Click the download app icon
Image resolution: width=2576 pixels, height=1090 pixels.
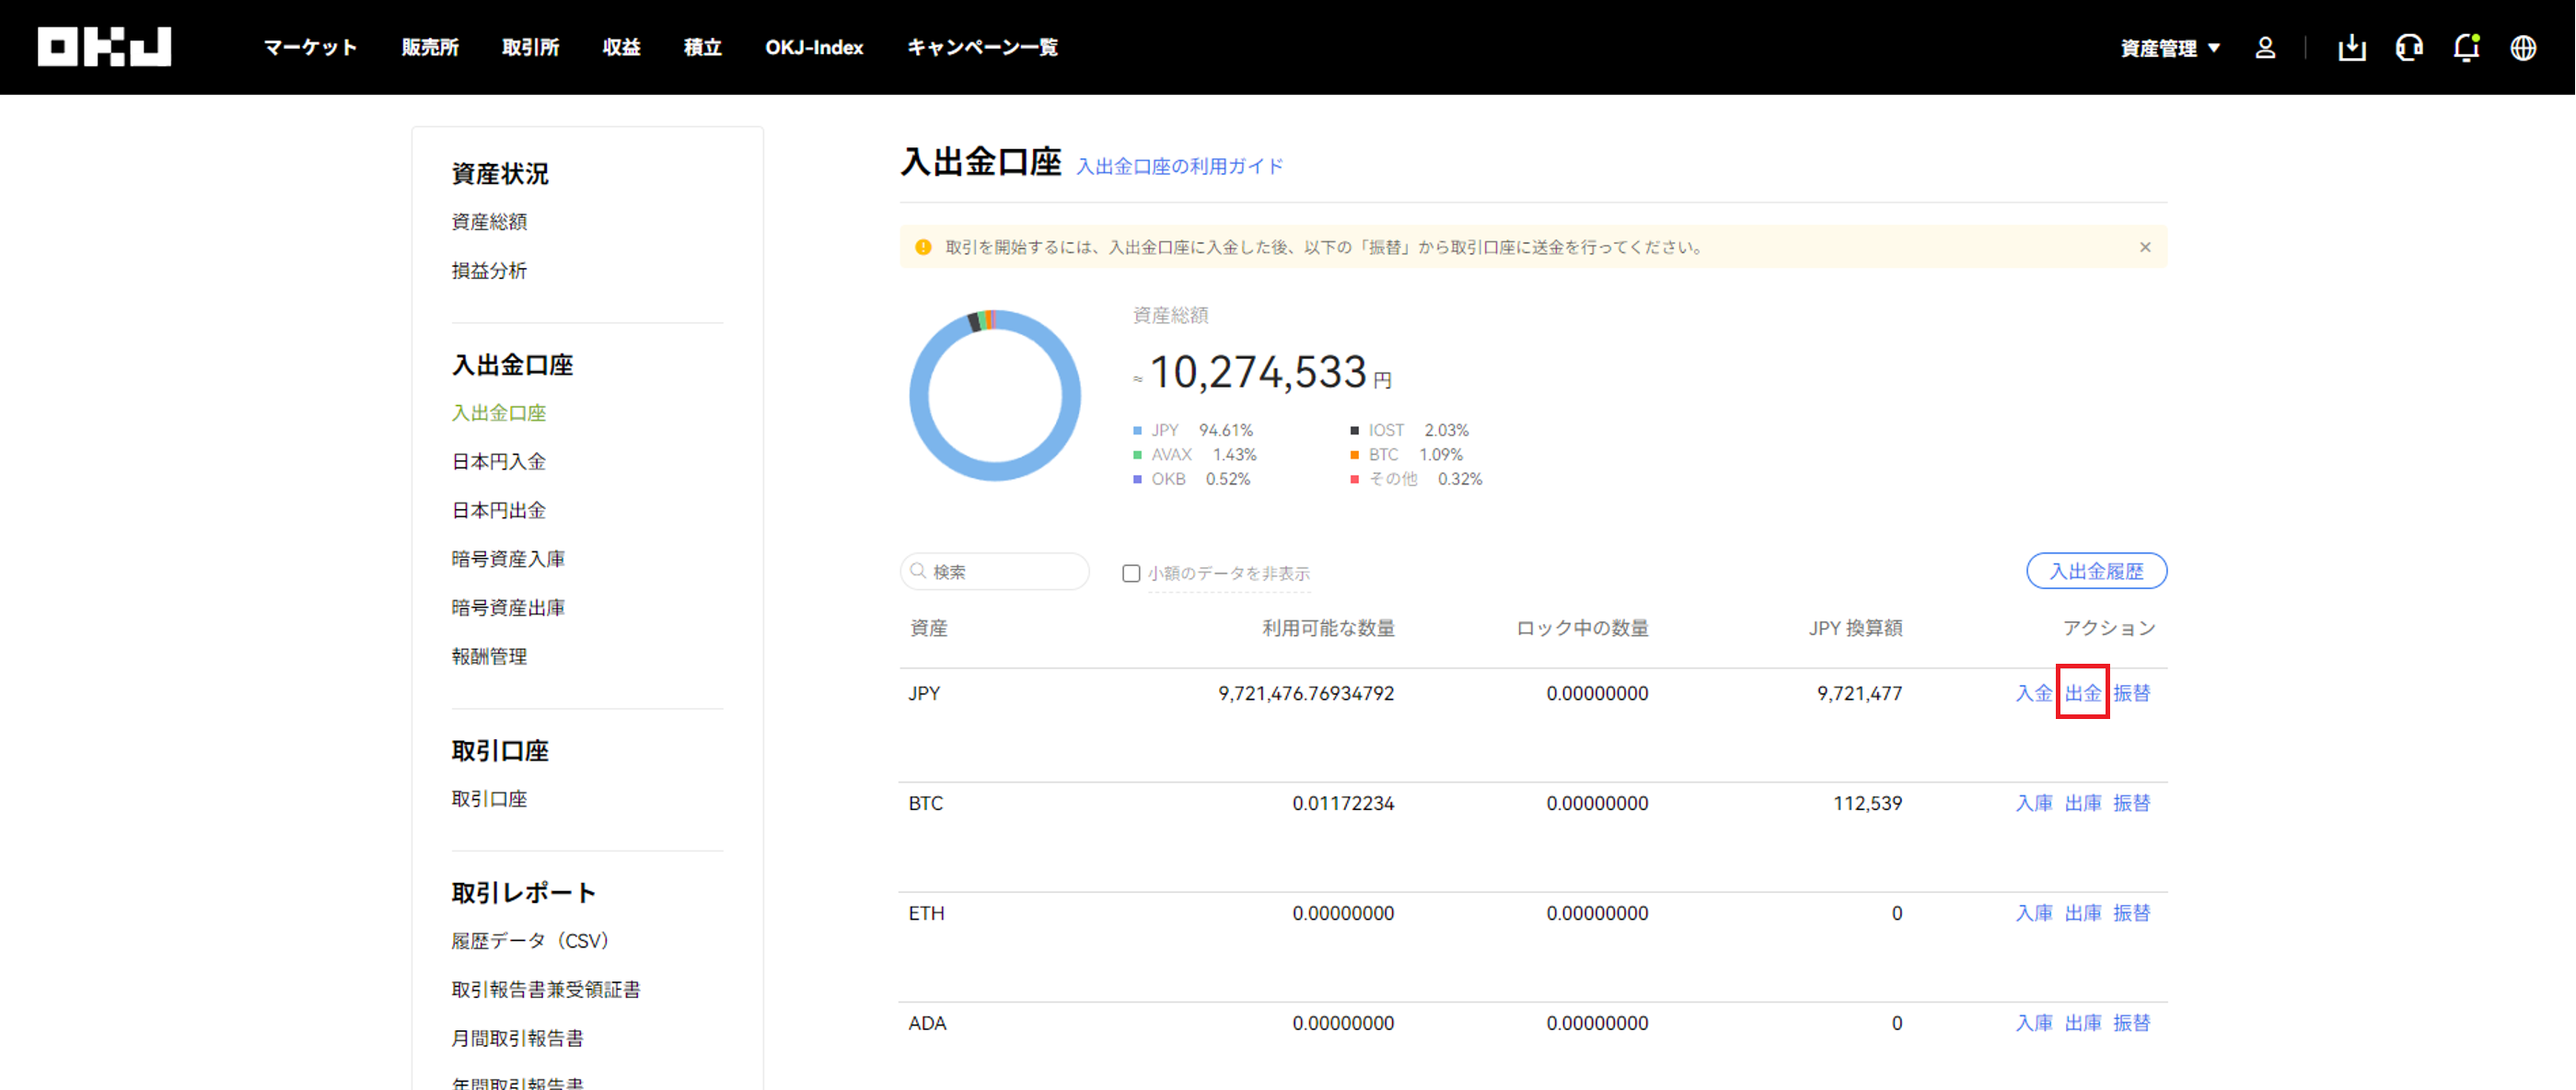pyautogui.click(x=2351, y=48)
